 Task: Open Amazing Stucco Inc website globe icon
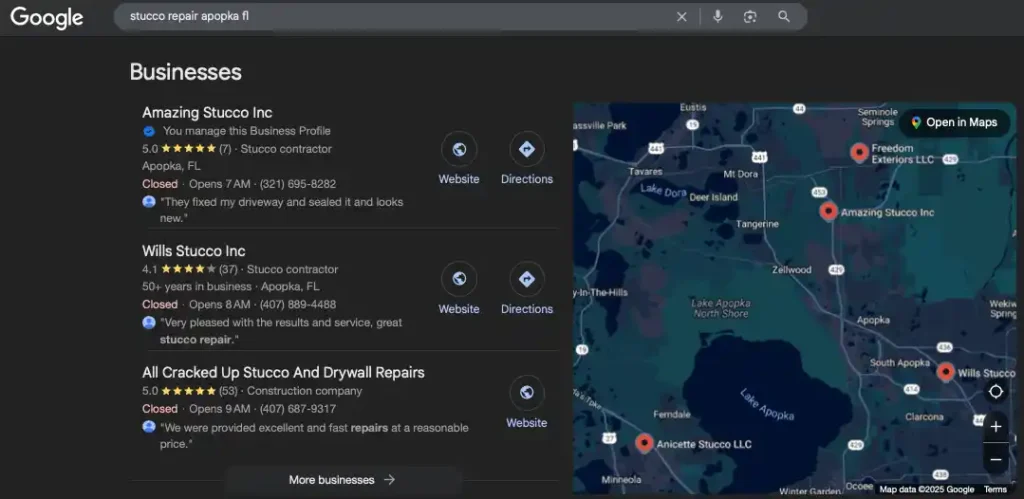tap(459, 150)
